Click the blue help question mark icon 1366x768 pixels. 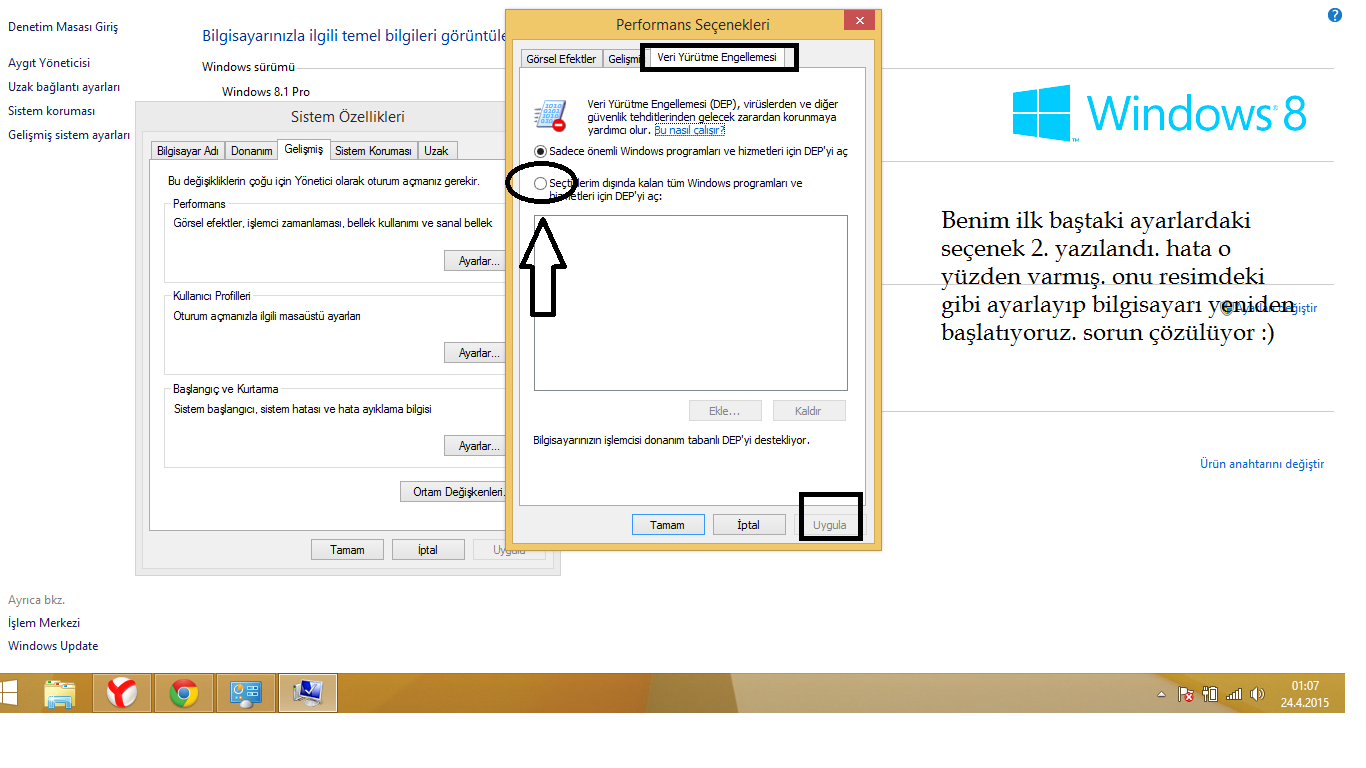(1334, 15)
